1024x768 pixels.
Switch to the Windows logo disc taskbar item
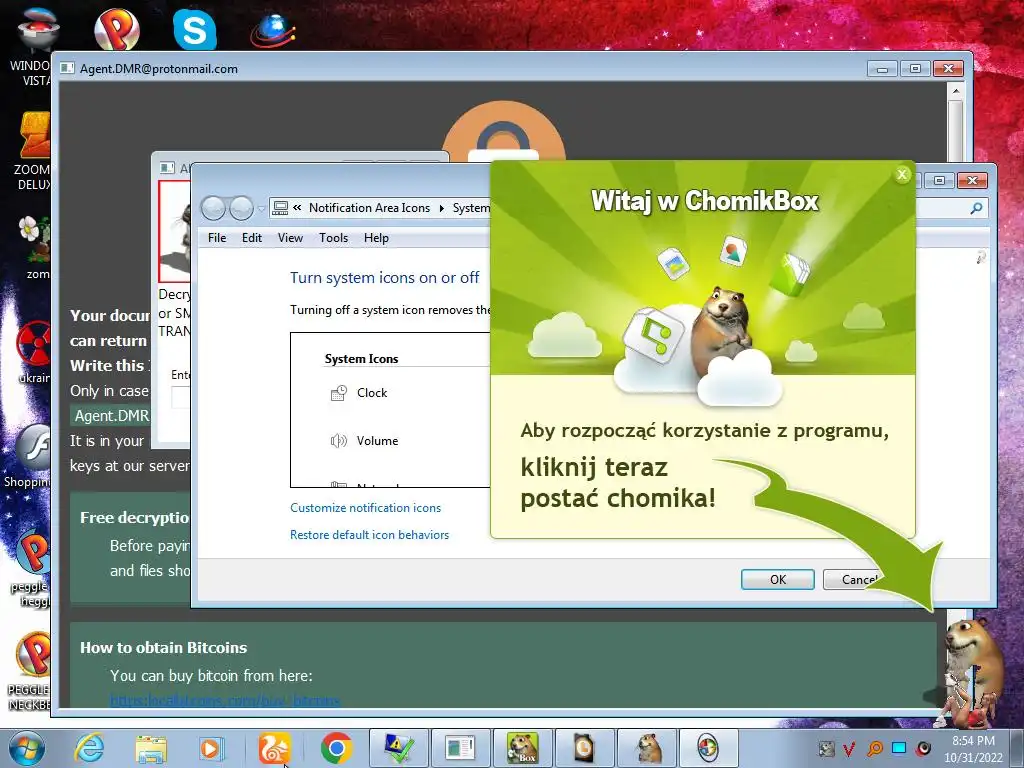(x=708, y=748)
